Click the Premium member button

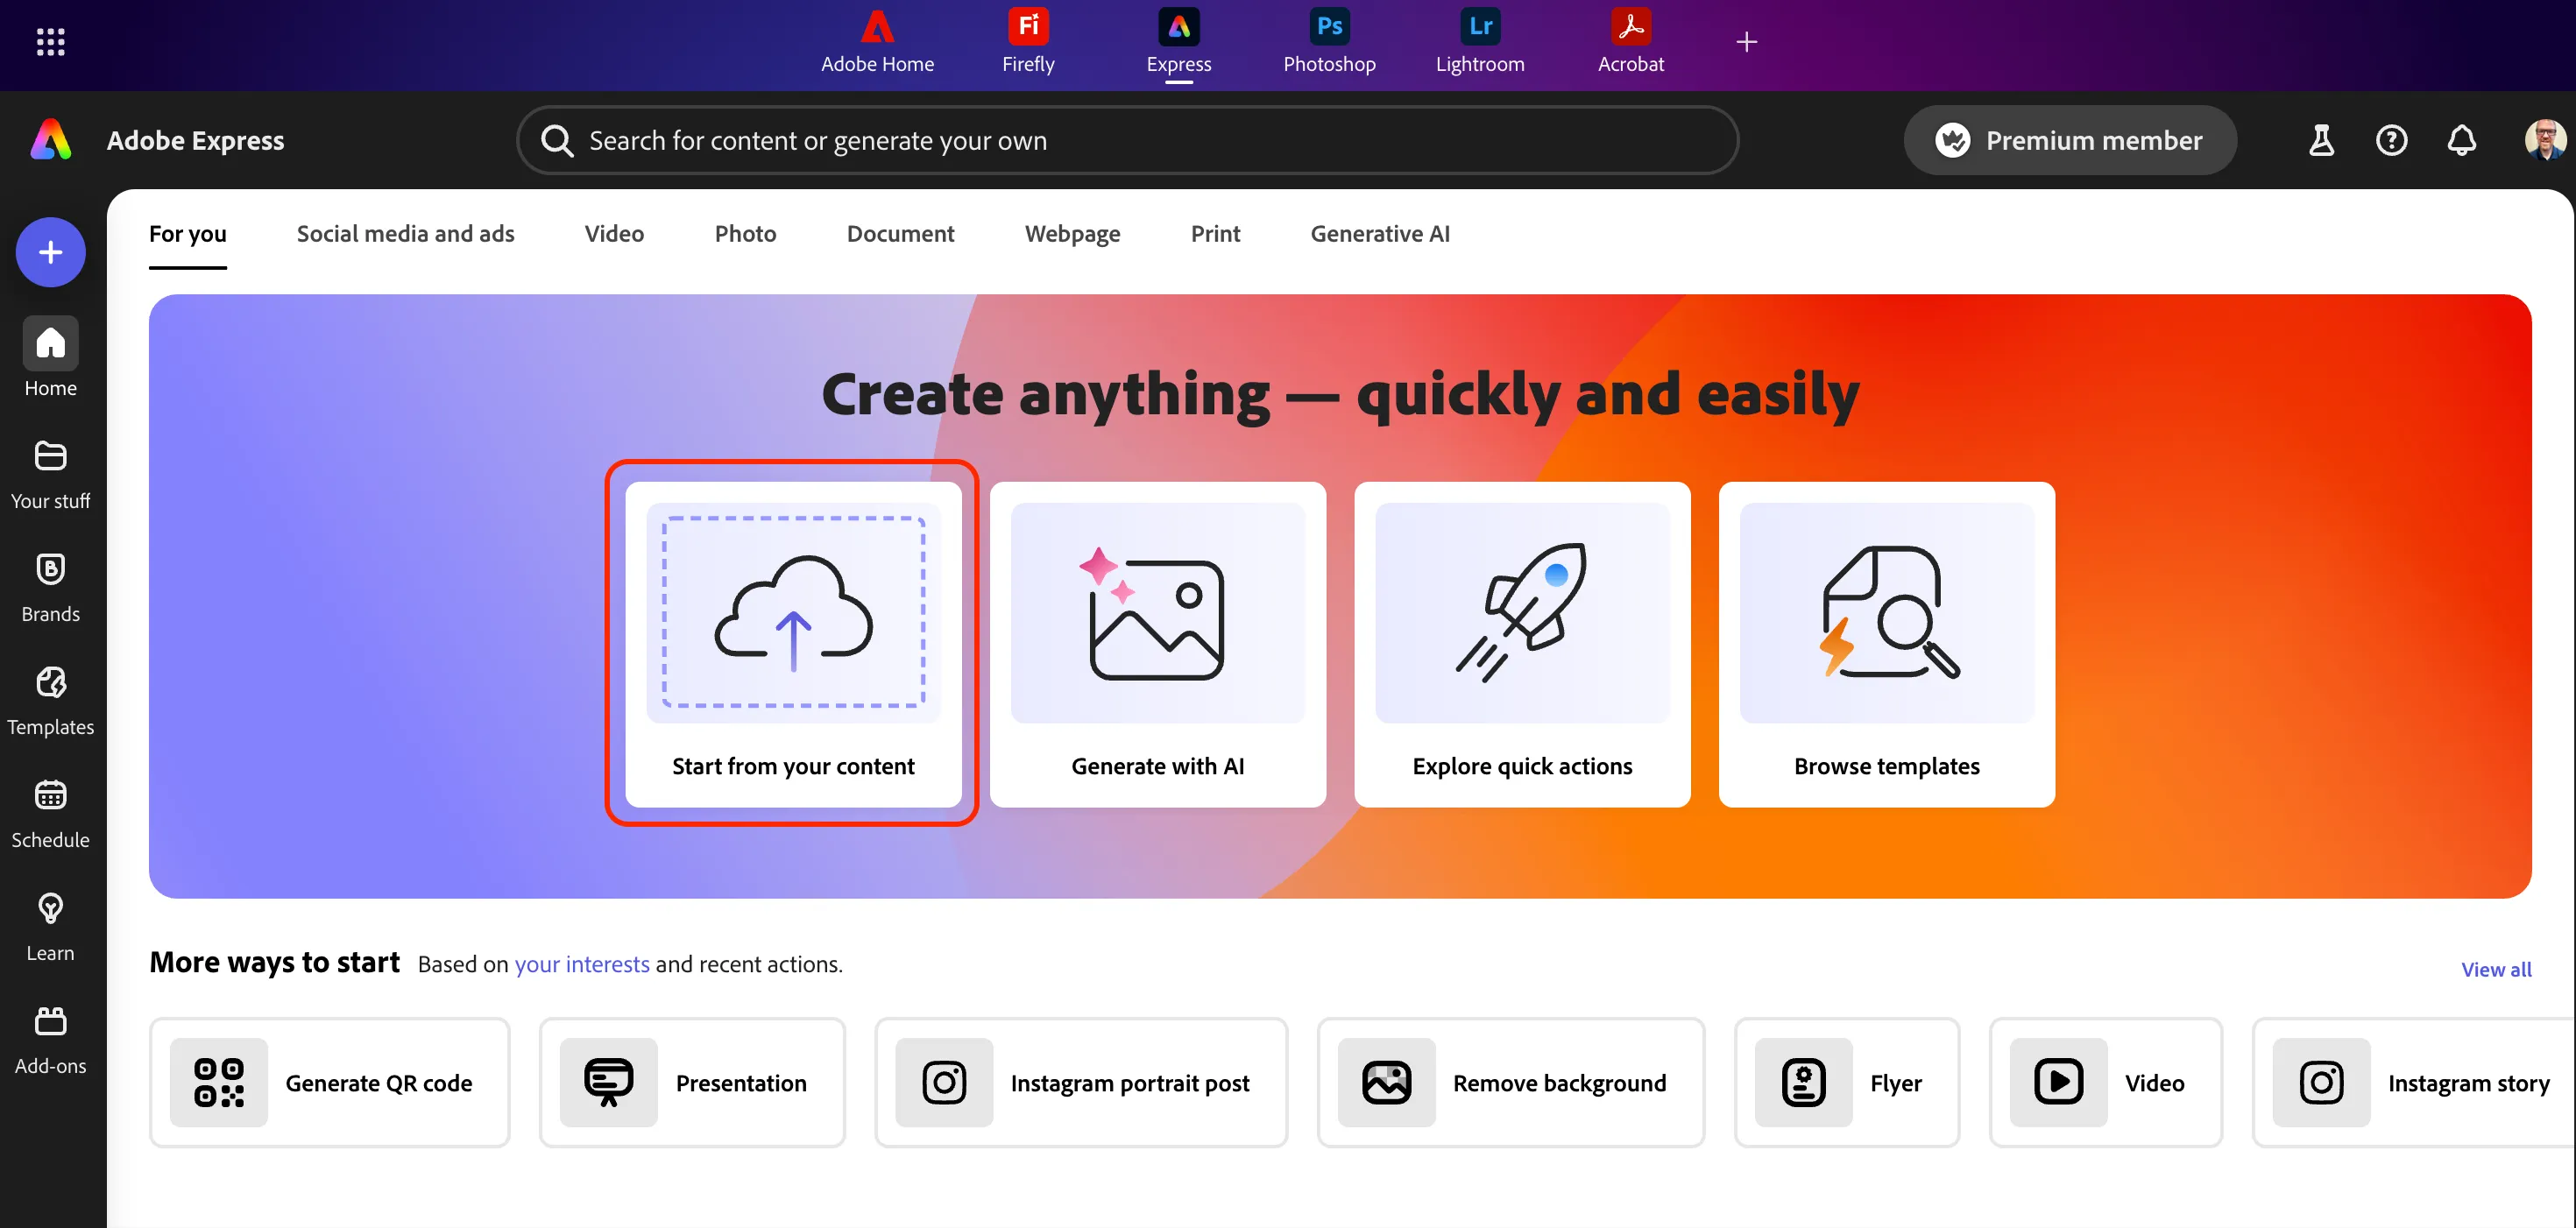(2069, 140)
